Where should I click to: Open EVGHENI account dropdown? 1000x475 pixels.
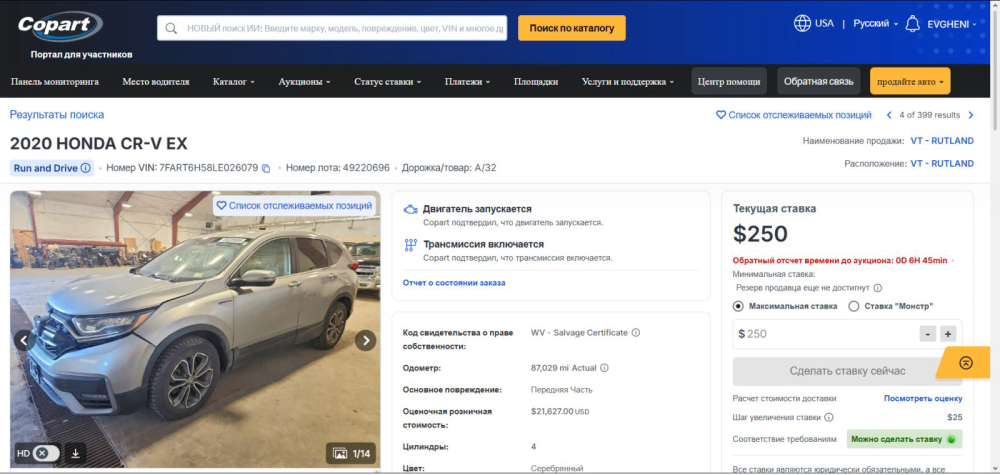click(952, 24)
